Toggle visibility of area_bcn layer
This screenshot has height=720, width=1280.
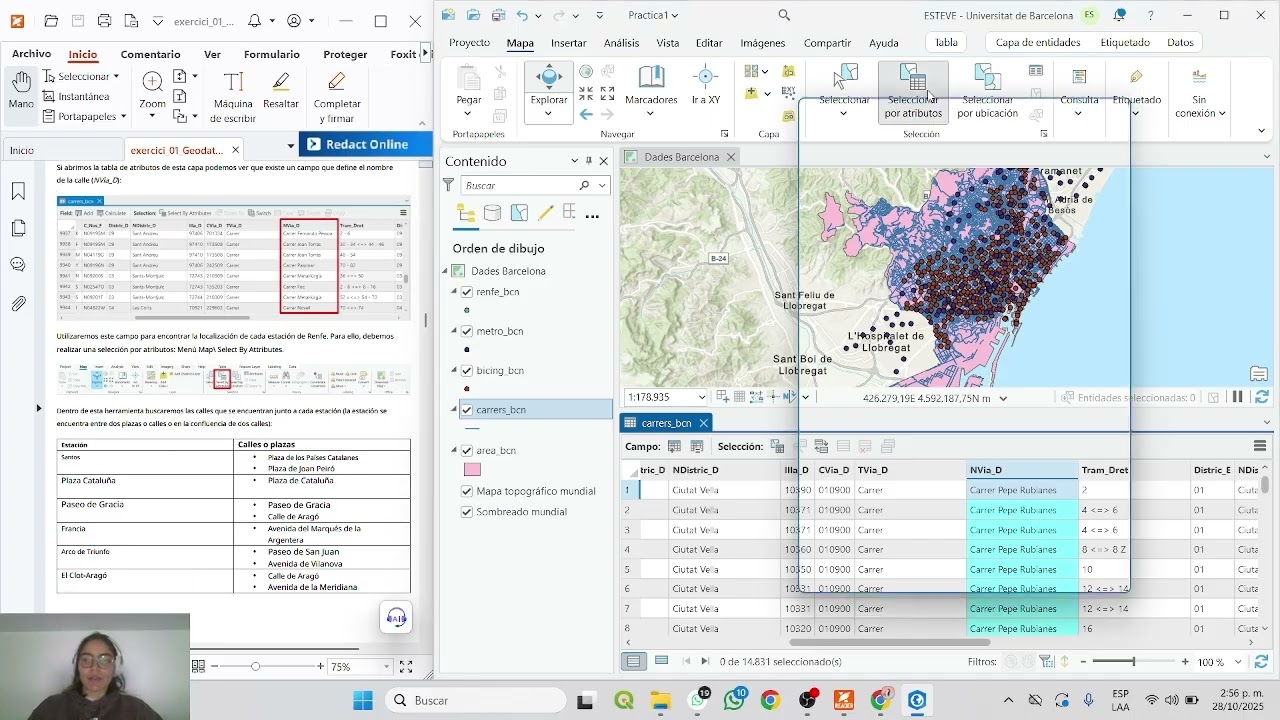467,451
